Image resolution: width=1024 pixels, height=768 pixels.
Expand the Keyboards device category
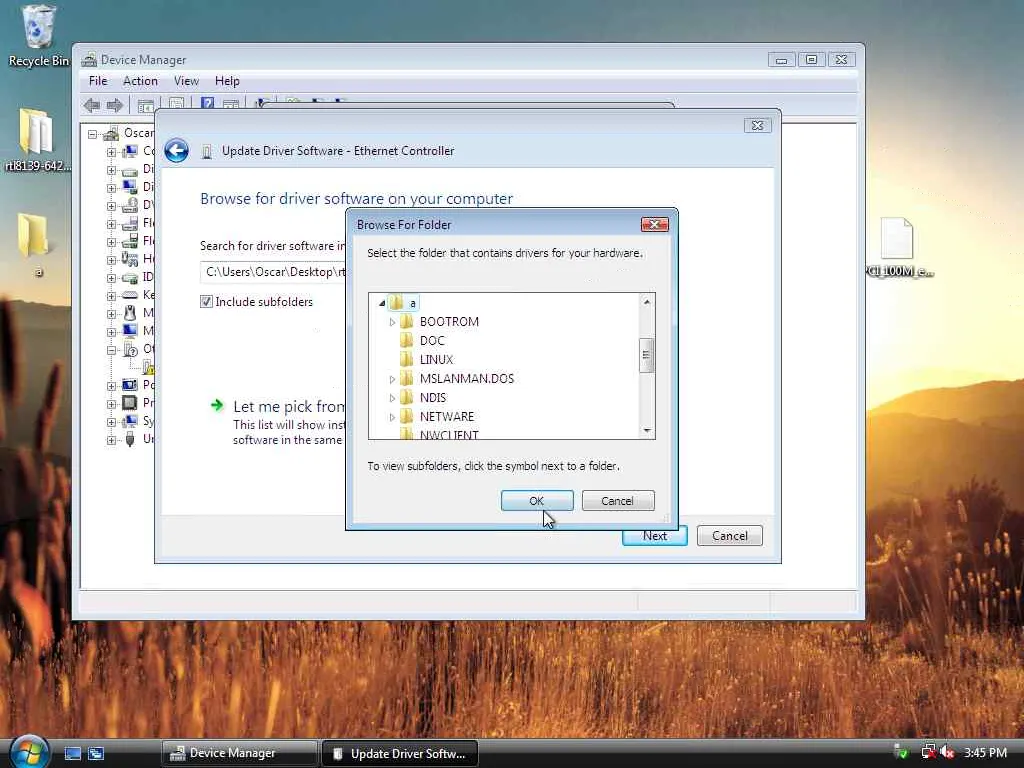pyautogui.click(x=112, y=296)
